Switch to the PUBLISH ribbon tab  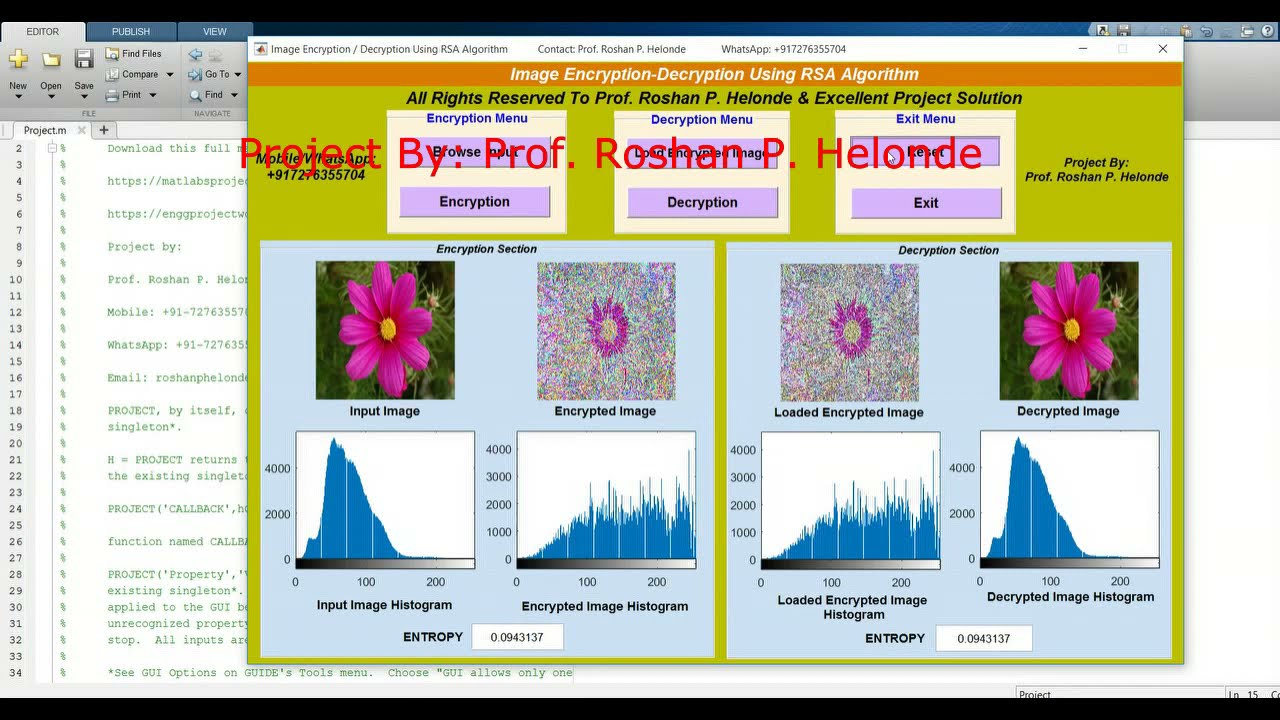tap(131, 32)
